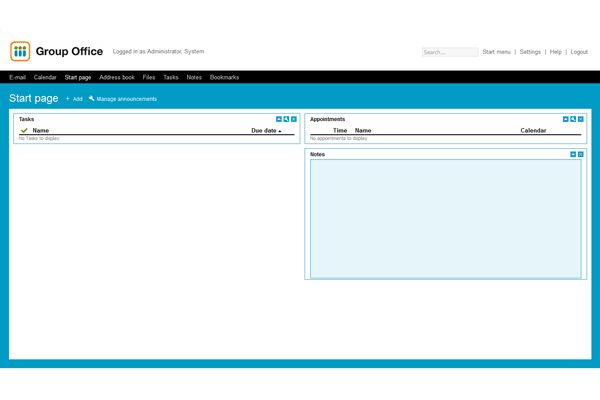This screenshot has width=600, height=400.
Task: Collapse the Notes panel
Action: click(573, 155)
